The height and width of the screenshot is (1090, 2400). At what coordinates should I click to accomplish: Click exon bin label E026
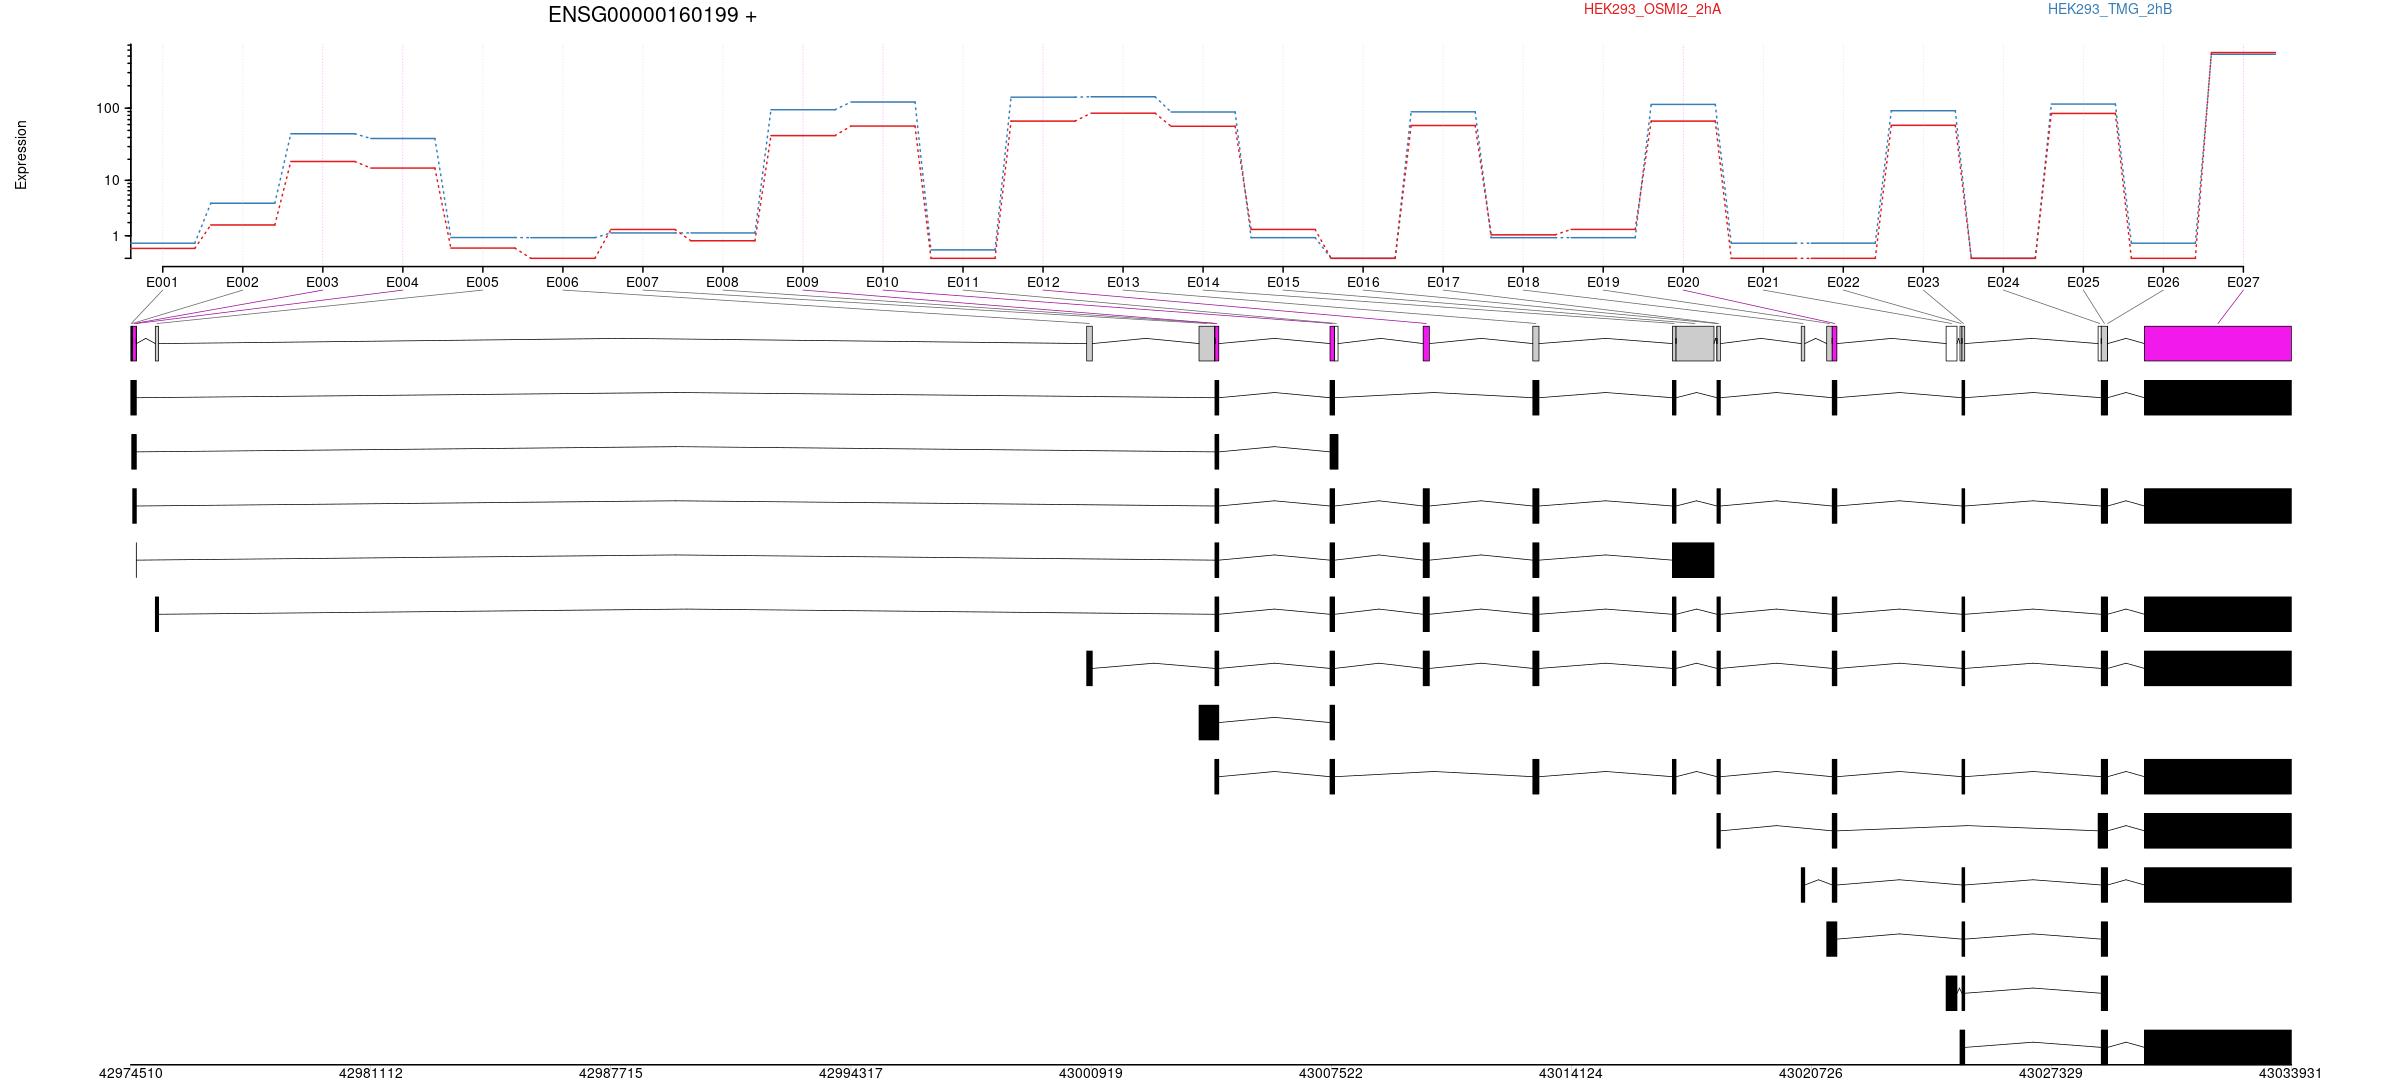click(x=2163, y=282)
